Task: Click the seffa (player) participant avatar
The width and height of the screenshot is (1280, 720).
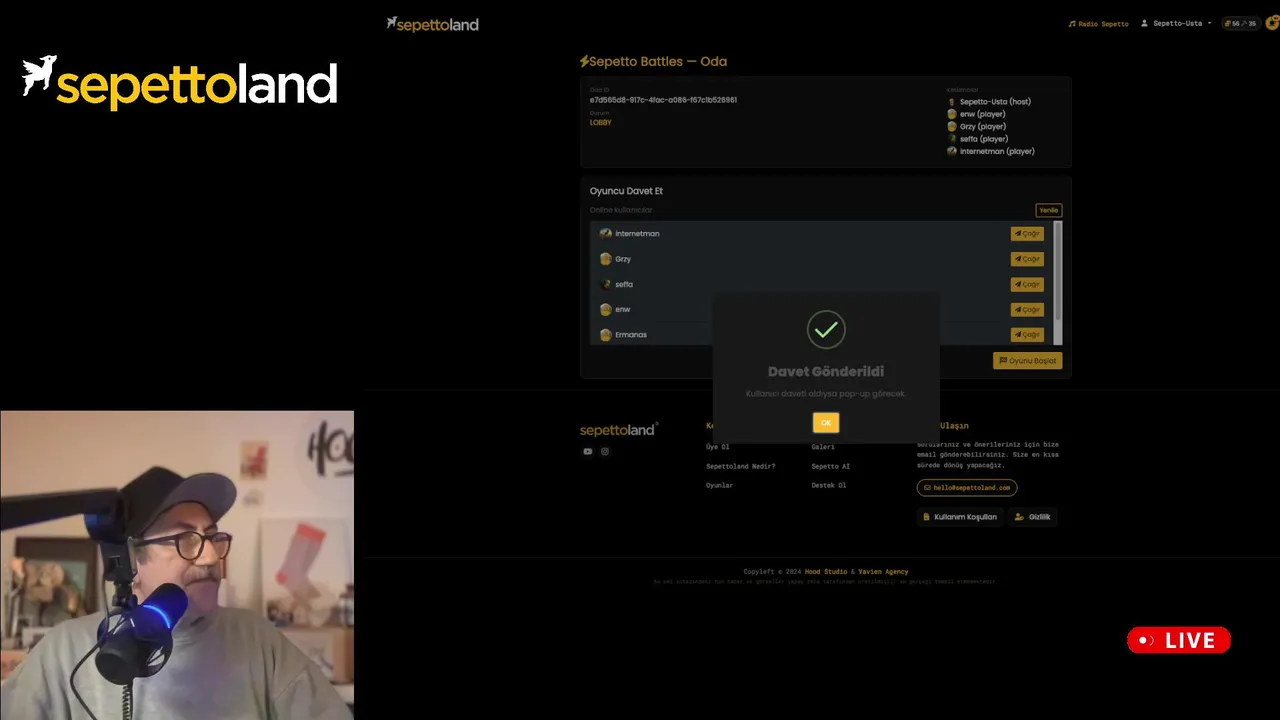Action: pyautogui.click(x=952, y=139)
